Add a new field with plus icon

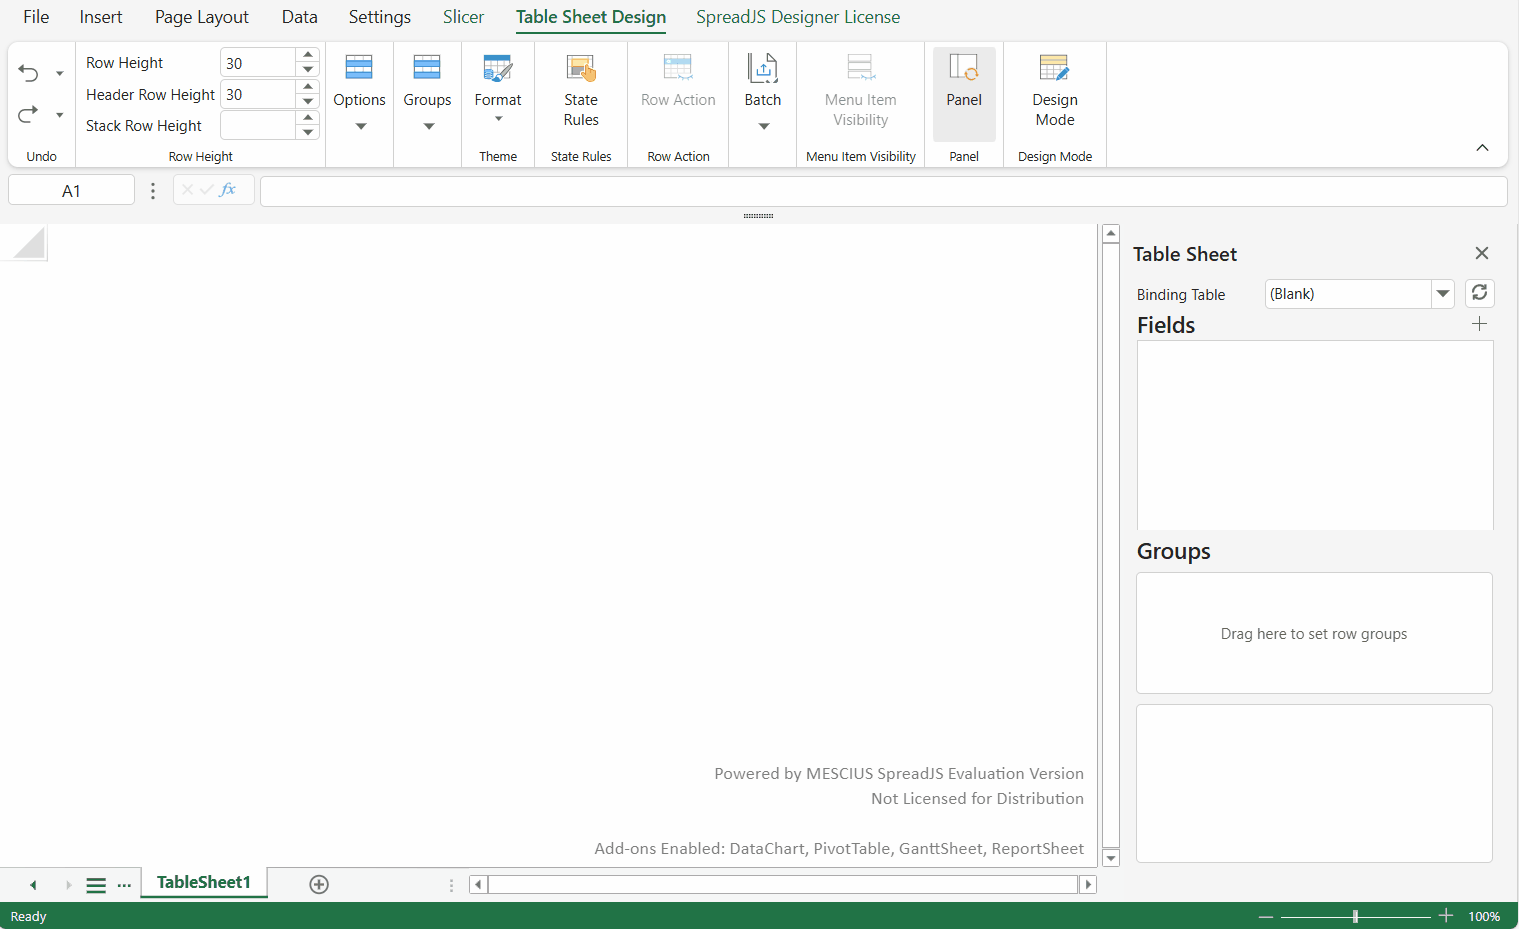point(1480,324)
